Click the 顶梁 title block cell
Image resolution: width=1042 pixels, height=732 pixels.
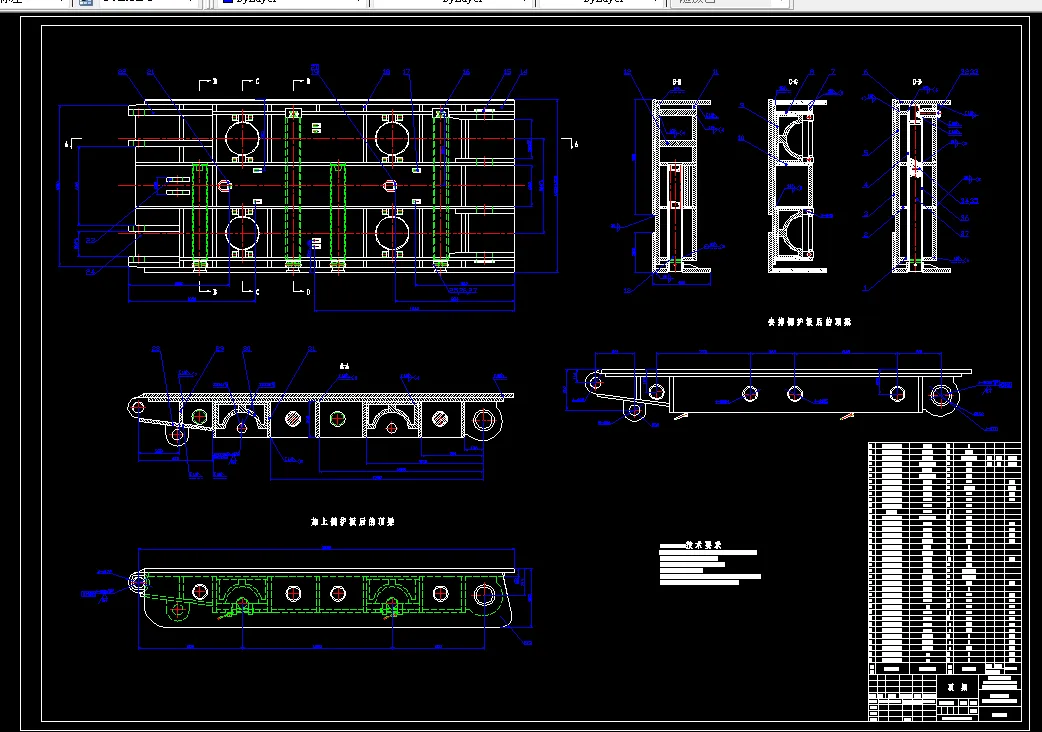coord(957,687)
